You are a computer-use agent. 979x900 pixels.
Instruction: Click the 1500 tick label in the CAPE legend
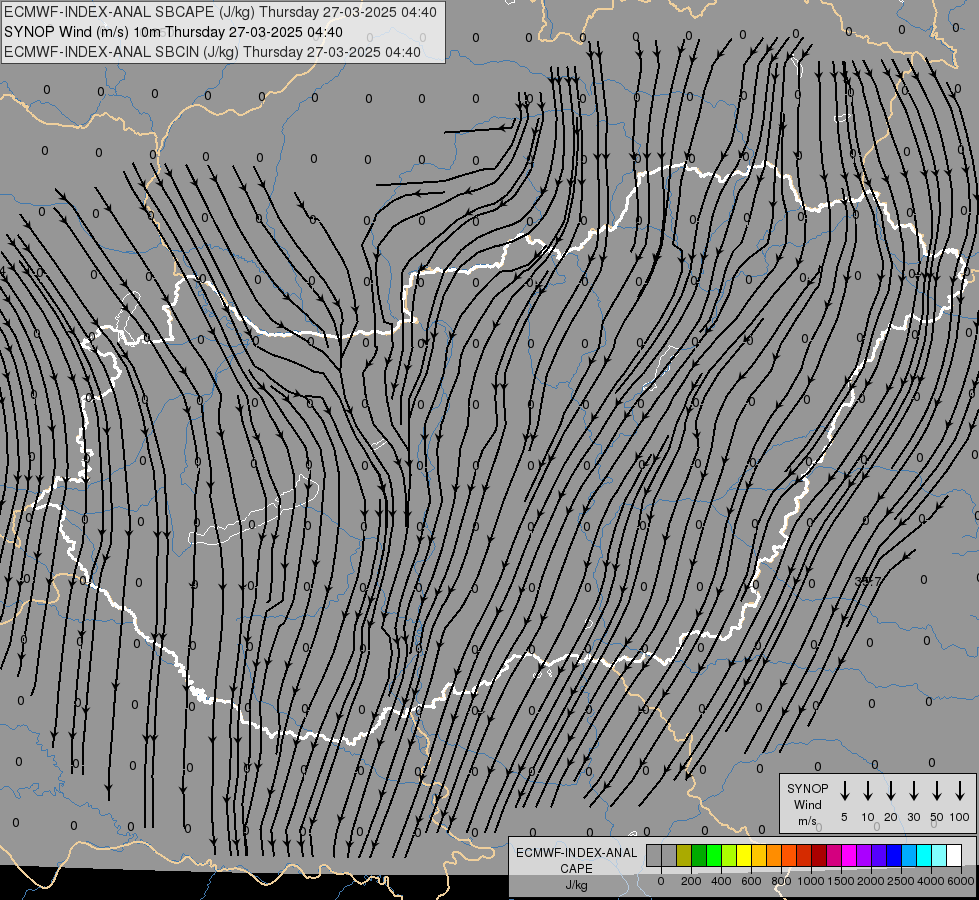[841, 881]
